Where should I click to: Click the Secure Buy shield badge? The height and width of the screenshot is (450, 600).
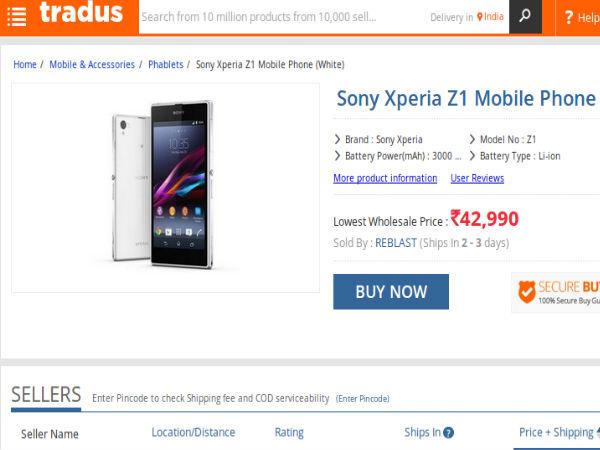click(556, 292)
